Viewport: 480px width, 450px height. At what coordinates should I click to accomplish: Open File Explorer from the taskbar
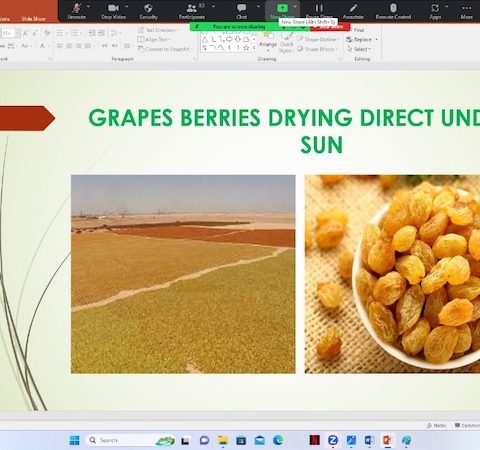pyautogui.click(x=223, y=440)
